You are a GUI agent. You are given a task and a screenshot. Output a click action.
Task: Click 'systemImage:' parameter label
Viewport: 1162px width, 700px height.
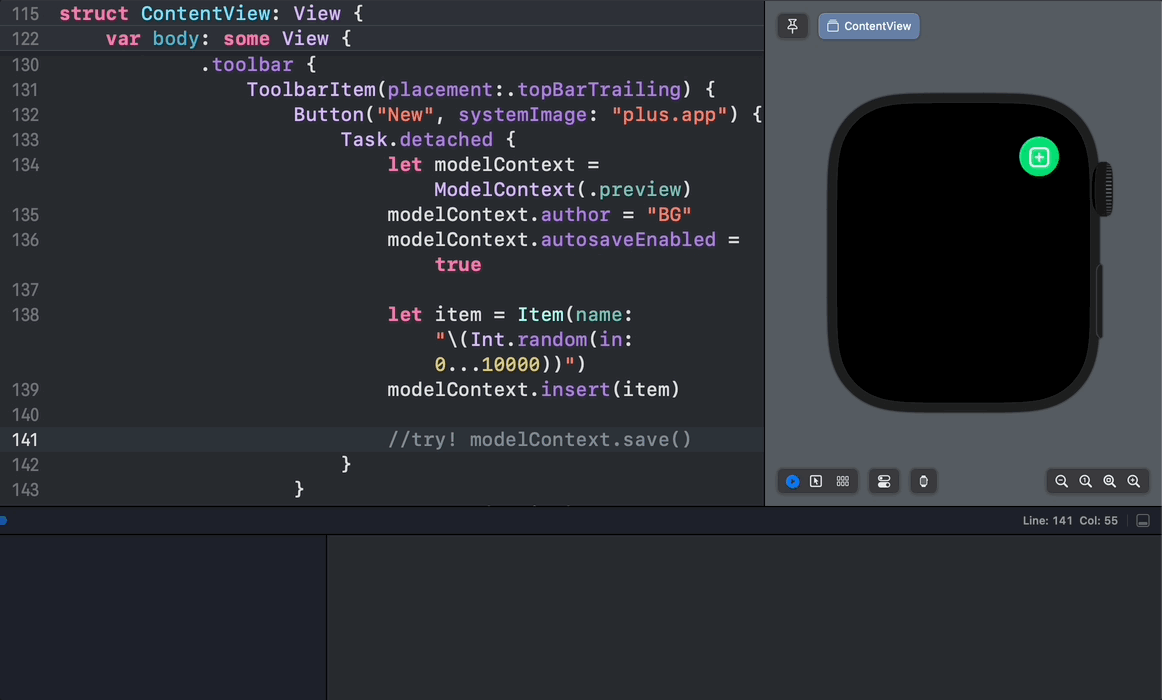pyautogui.click(x=528, y=115)
